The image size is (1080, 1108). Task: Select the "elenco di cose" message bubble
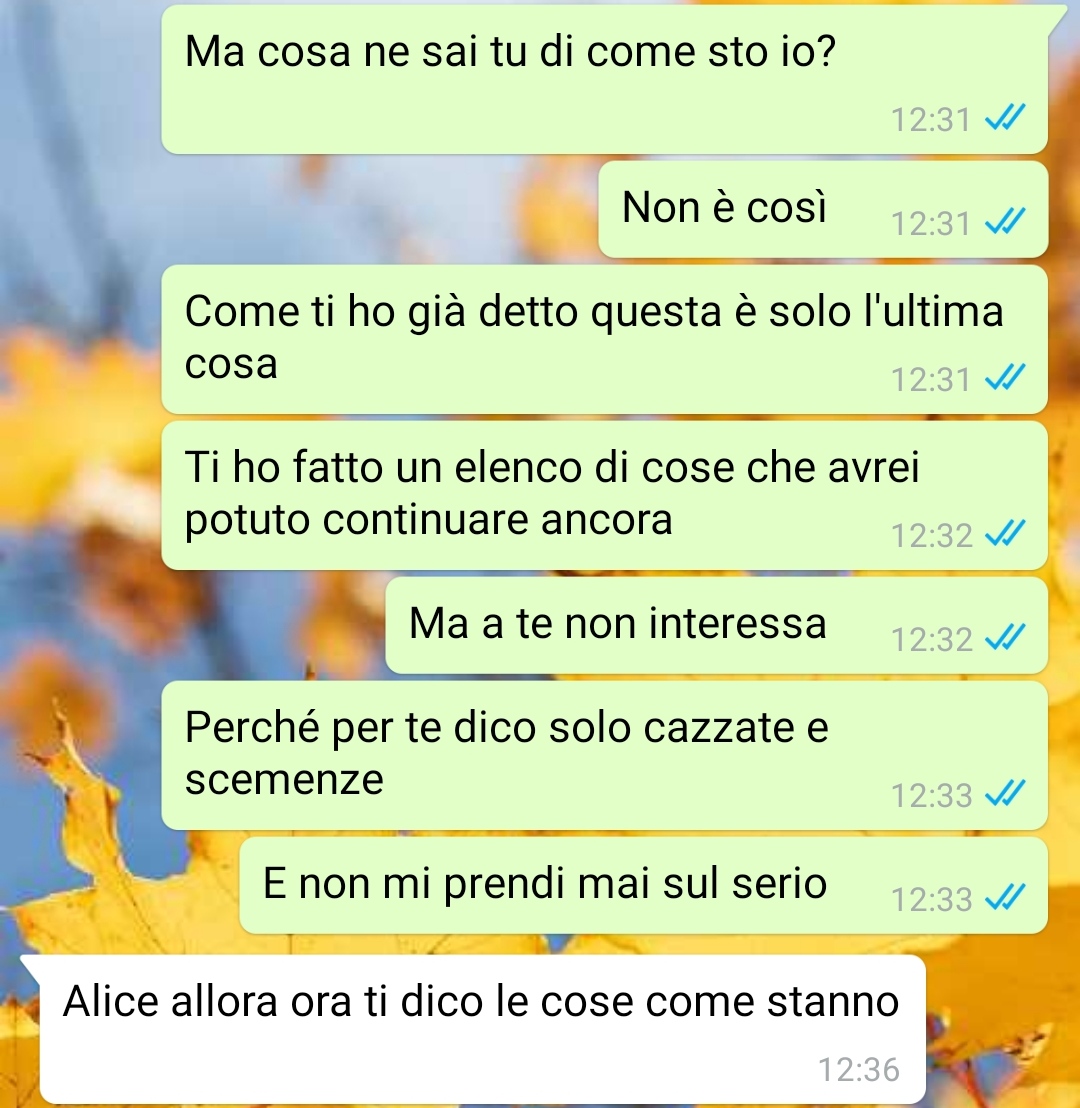click(604, 495)
